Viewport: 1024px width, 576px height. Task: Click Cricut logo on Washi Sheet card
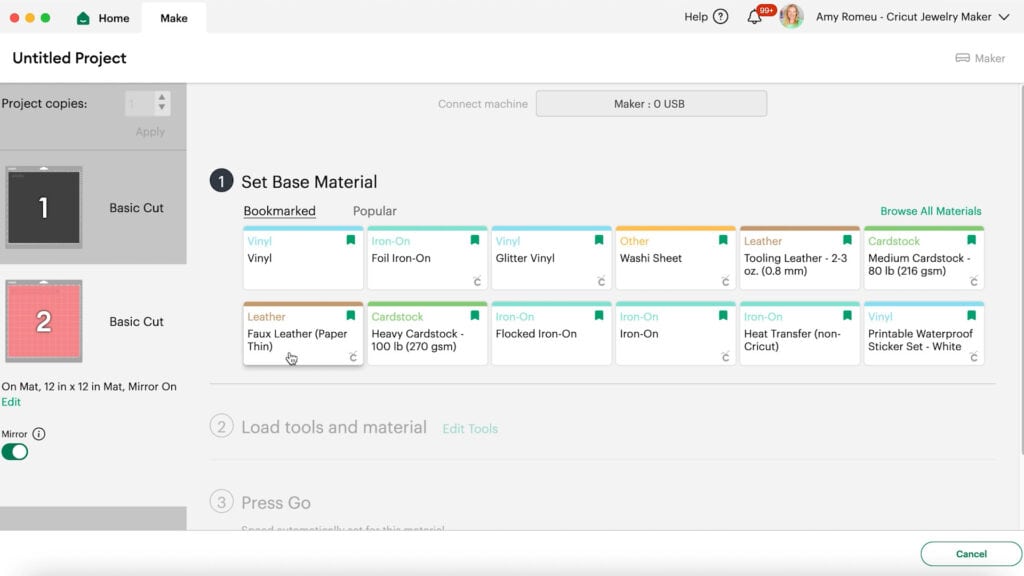tap(726, 281)
